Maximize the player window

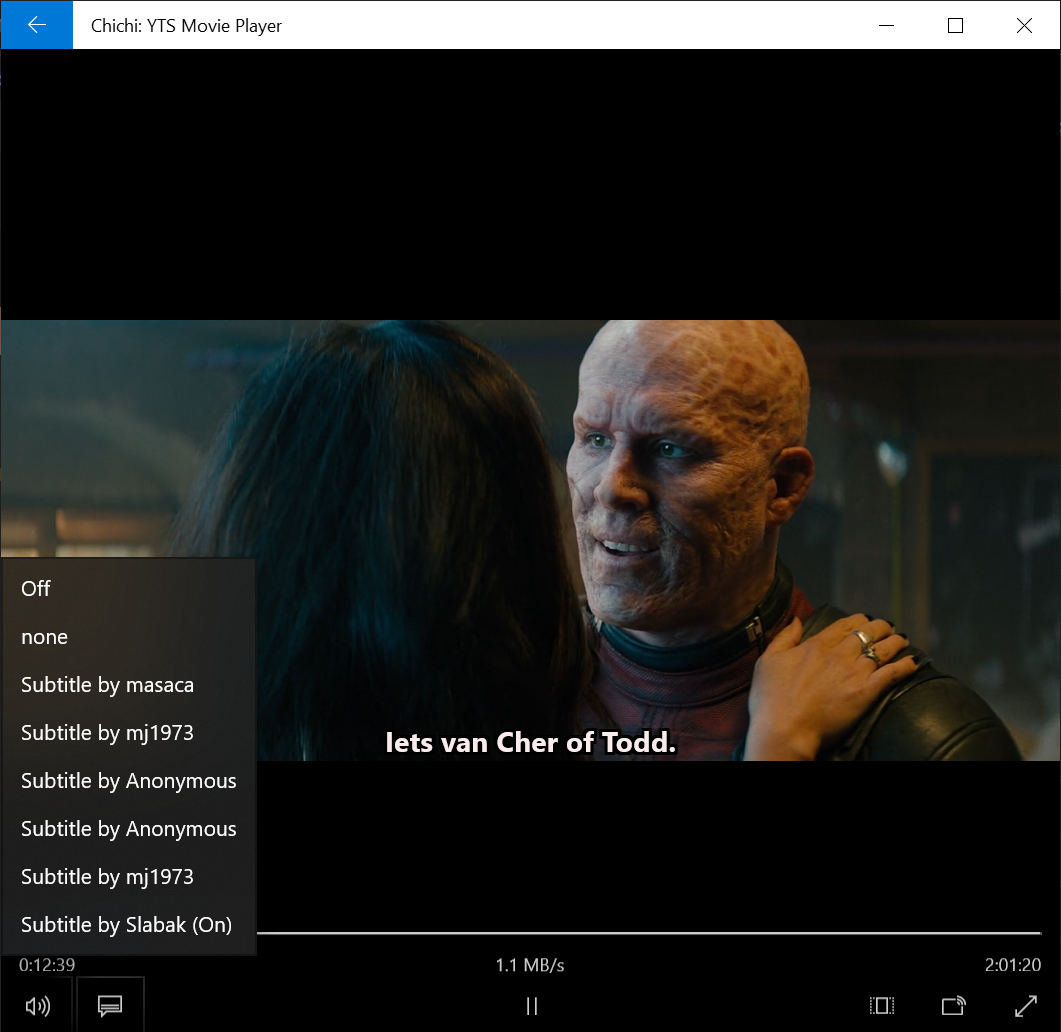[955, 25]
